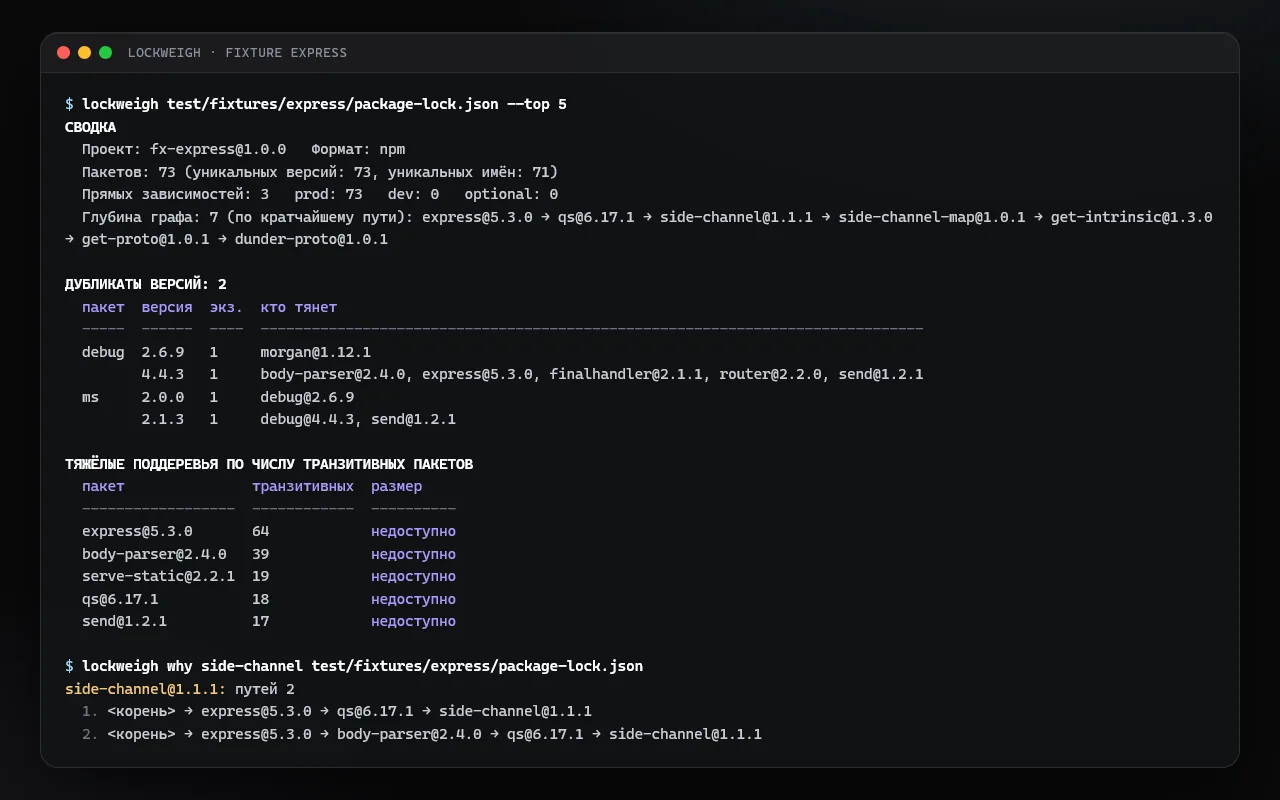Click the 4.4.3 version cell
This screenshot has width=1280, height=800.
(163, 374)
